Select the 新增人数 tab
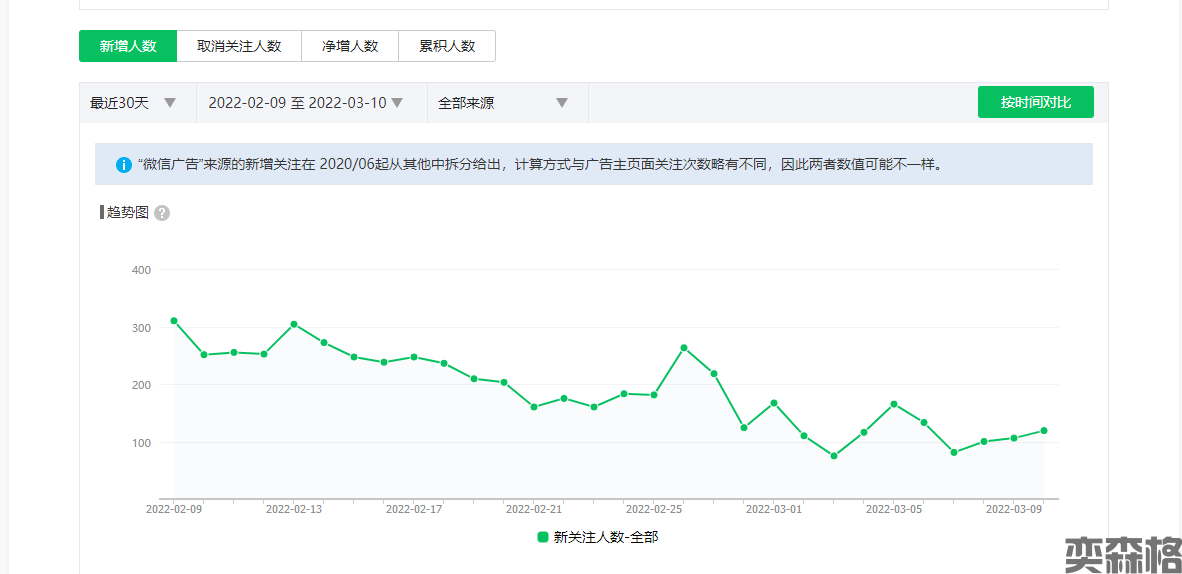The image size is (1182, 574). point(128,46)
